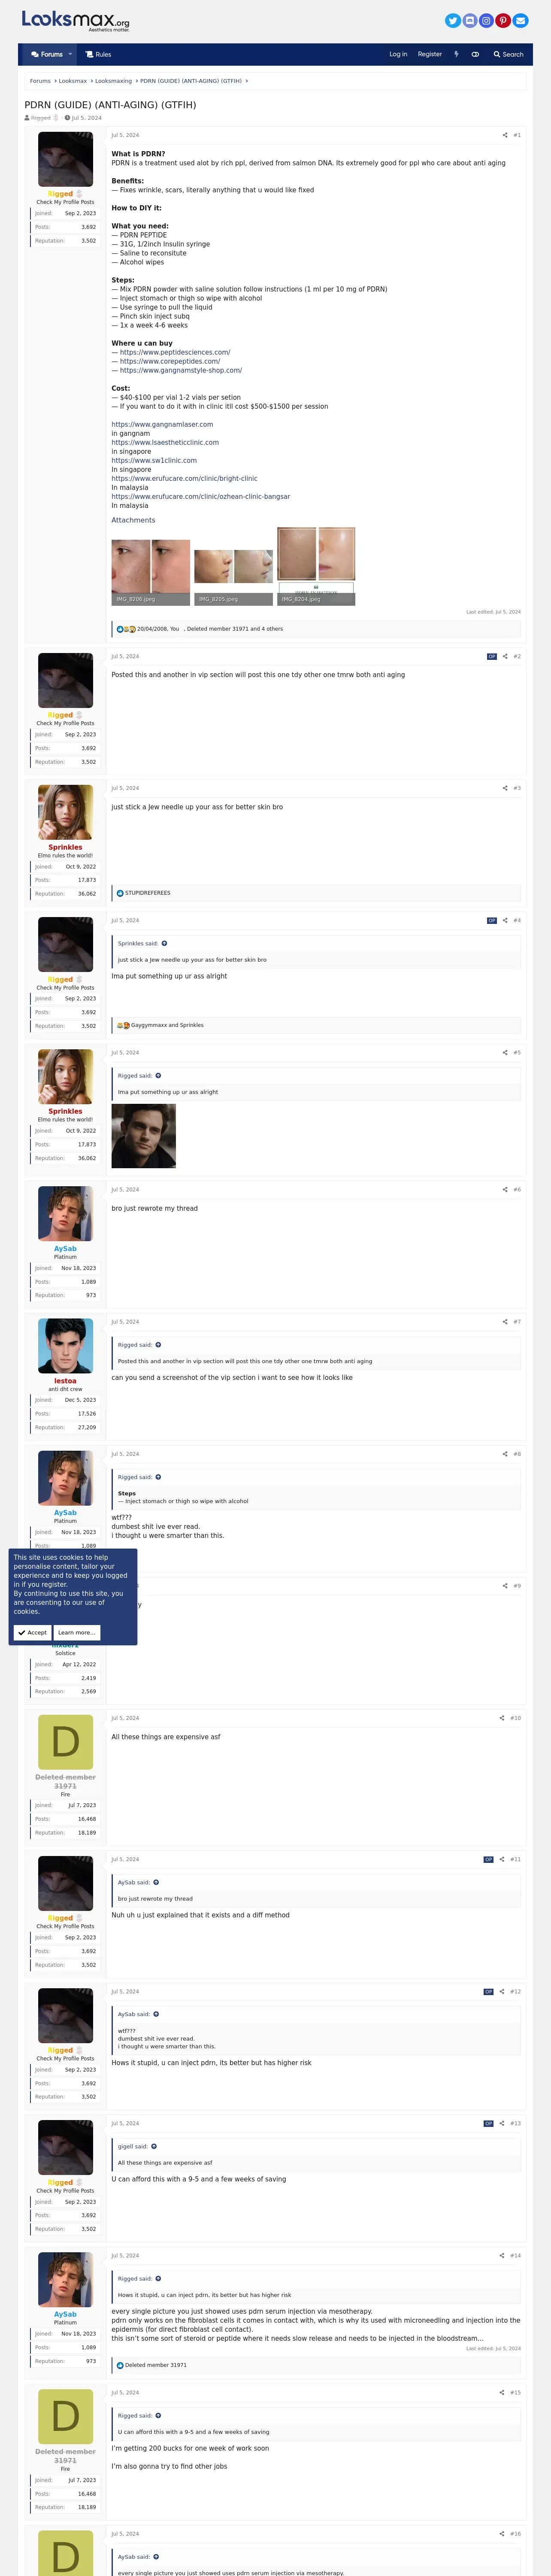
Task: Share post #2 using share icon
Action: 505,656
